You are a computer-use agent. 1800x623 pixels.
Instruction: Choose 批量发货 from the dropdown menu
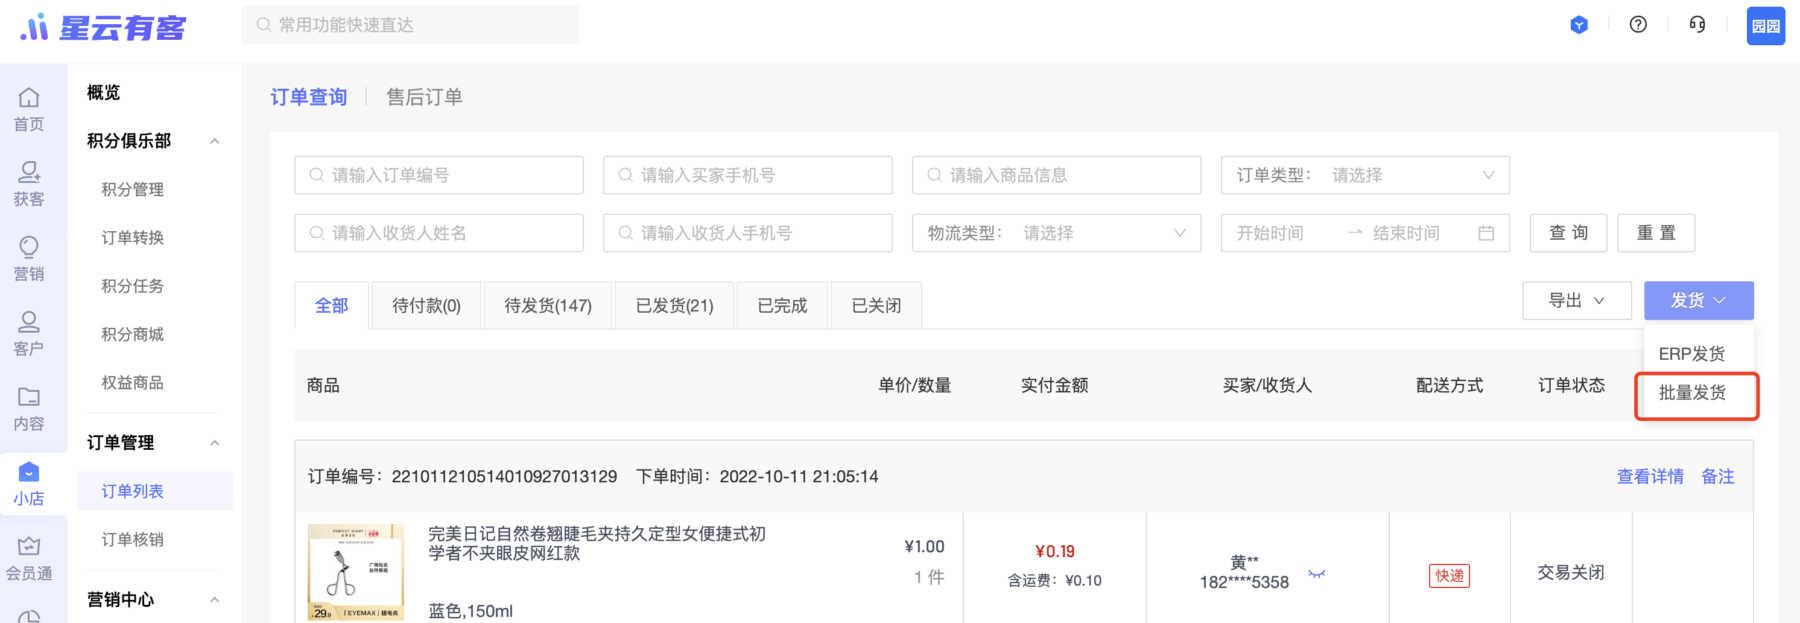pos(1692,393)
